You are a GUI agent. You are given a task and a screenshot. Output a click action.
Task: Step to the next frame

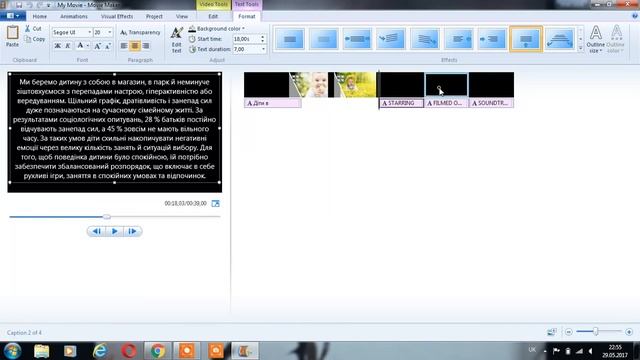click(132, 231)
